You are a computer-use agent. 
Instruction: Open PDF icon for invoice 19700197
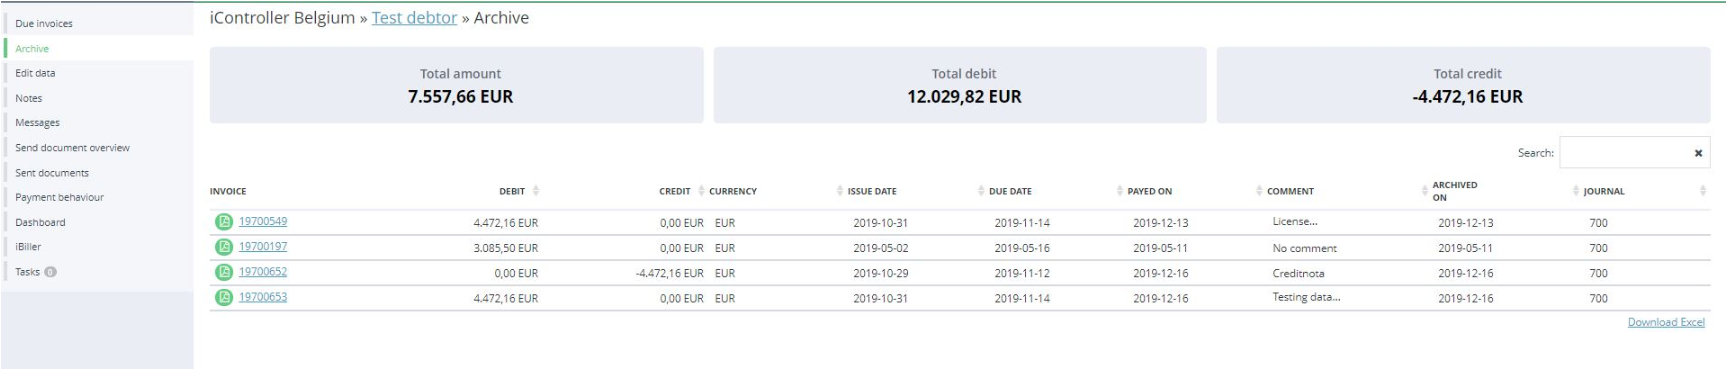click(224, 247)
